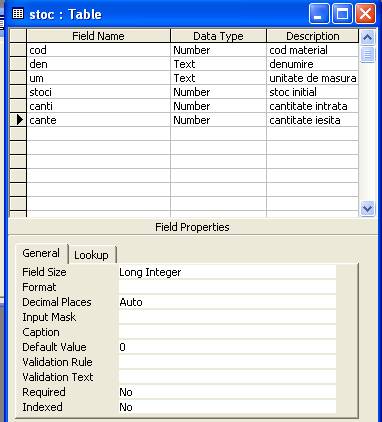The width and height of the screenshot is (382, 422).
Task: Switch to the Lookup tab
Action: click(91, 255)
